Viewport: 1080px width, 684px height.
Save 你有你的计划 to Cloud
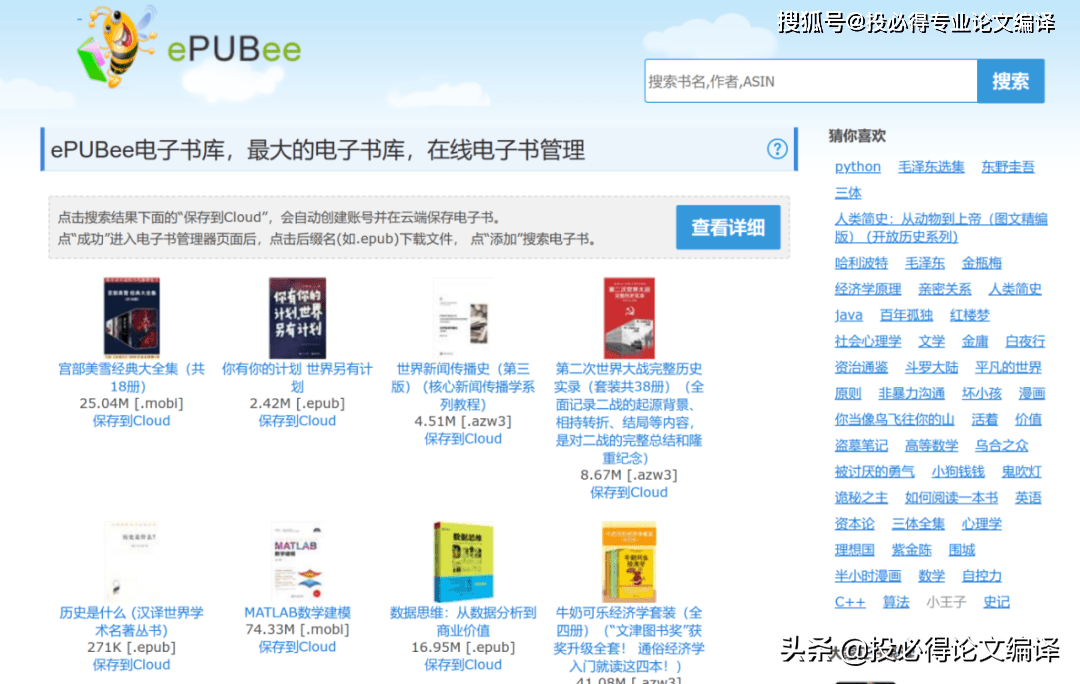297,421
